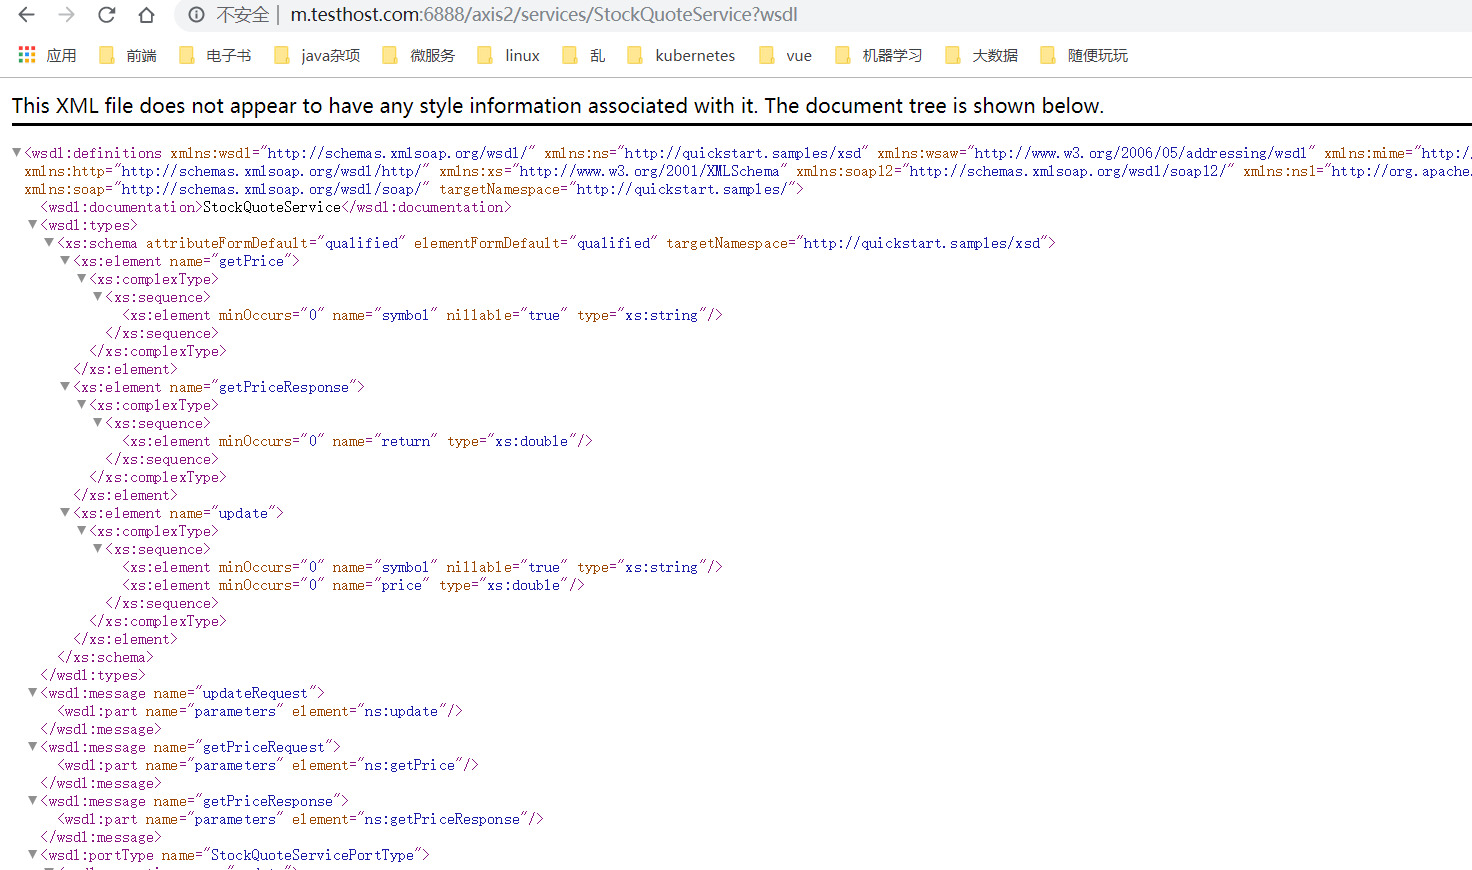Open the java杂项 bookmark folder
Viewport: 1472px width, 870px height.
coord(317,55)
